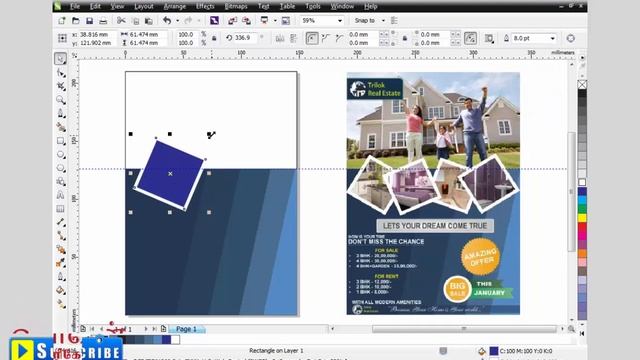Open the Snap to dropdown
The height and width of the screenshot is (360, 640).
pos(383,20)
